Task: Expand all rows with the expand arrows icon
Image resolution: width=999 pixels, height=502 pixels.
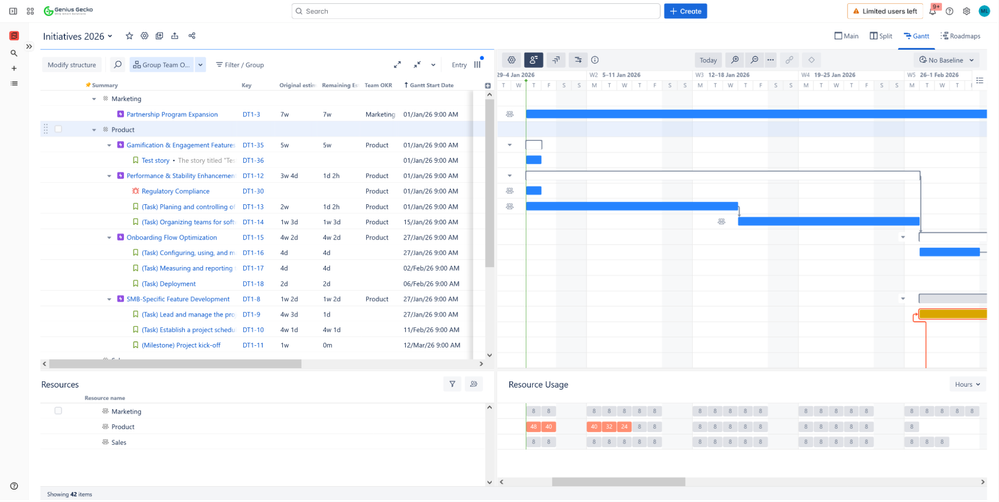Action: pyautogui.click(x=398, y=64)
